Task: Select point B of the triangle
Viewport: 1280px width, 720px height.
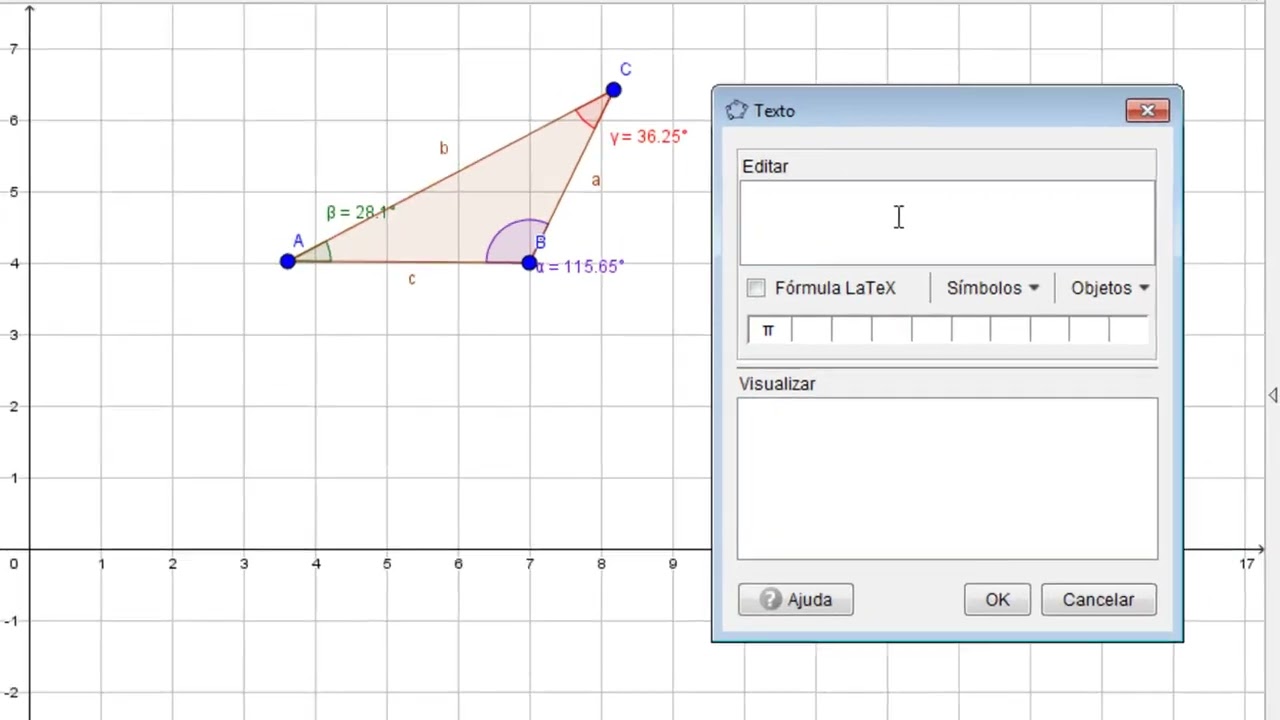Action: pyautogui.click(x=529, y=263)
